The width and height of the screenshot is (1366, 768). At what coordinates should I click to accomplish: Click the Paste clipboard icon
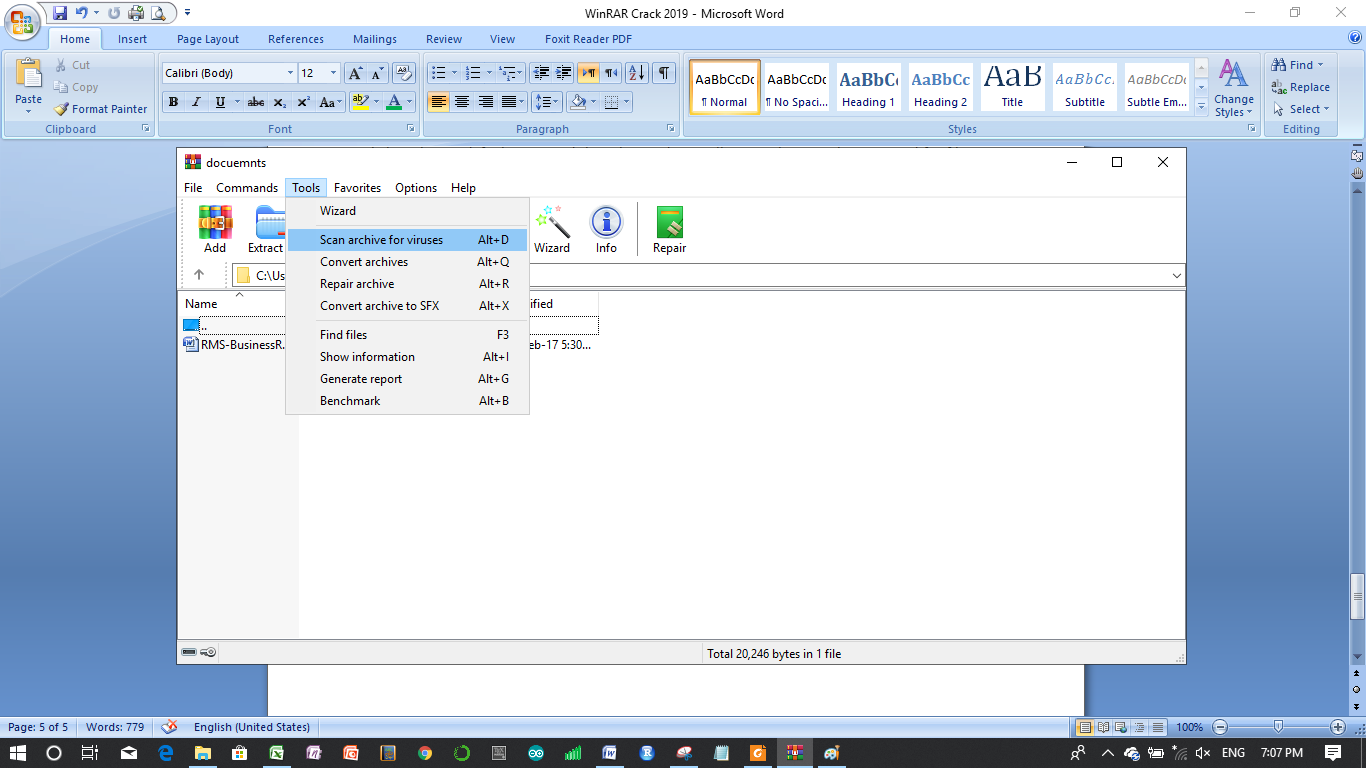pyautogui.click(x=29, y=74)
